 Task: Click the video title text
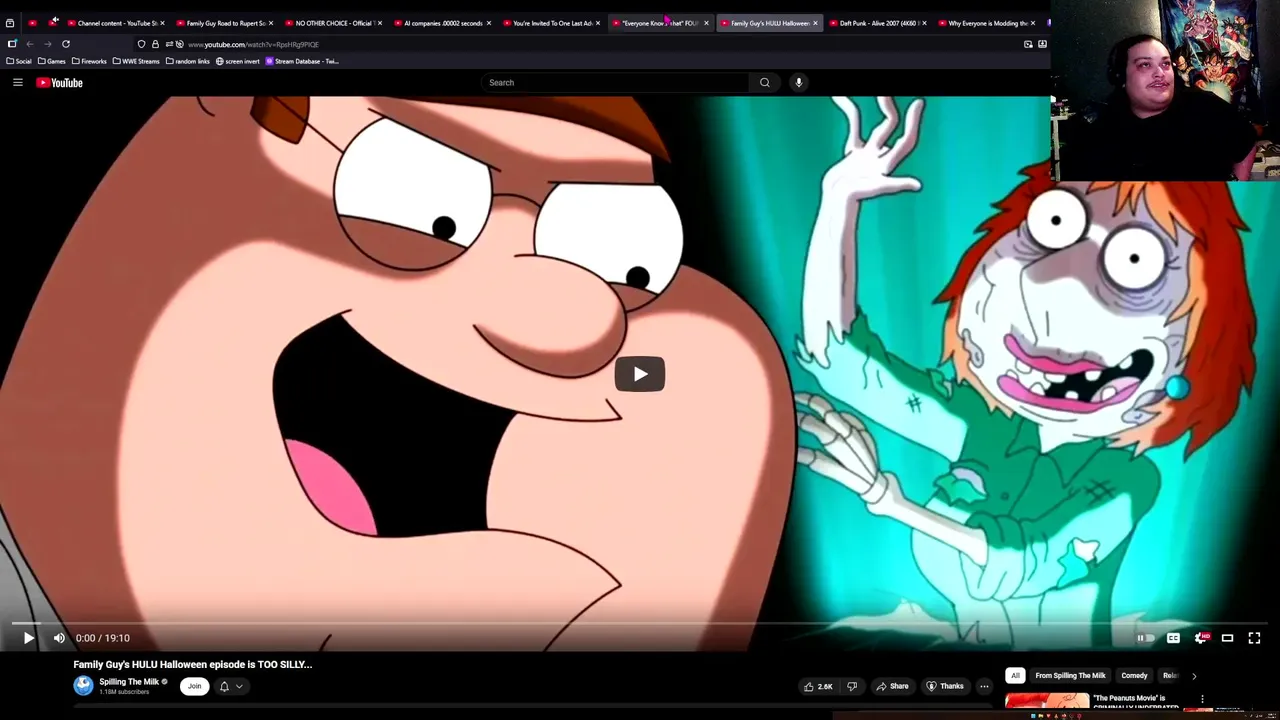(193, 664)
